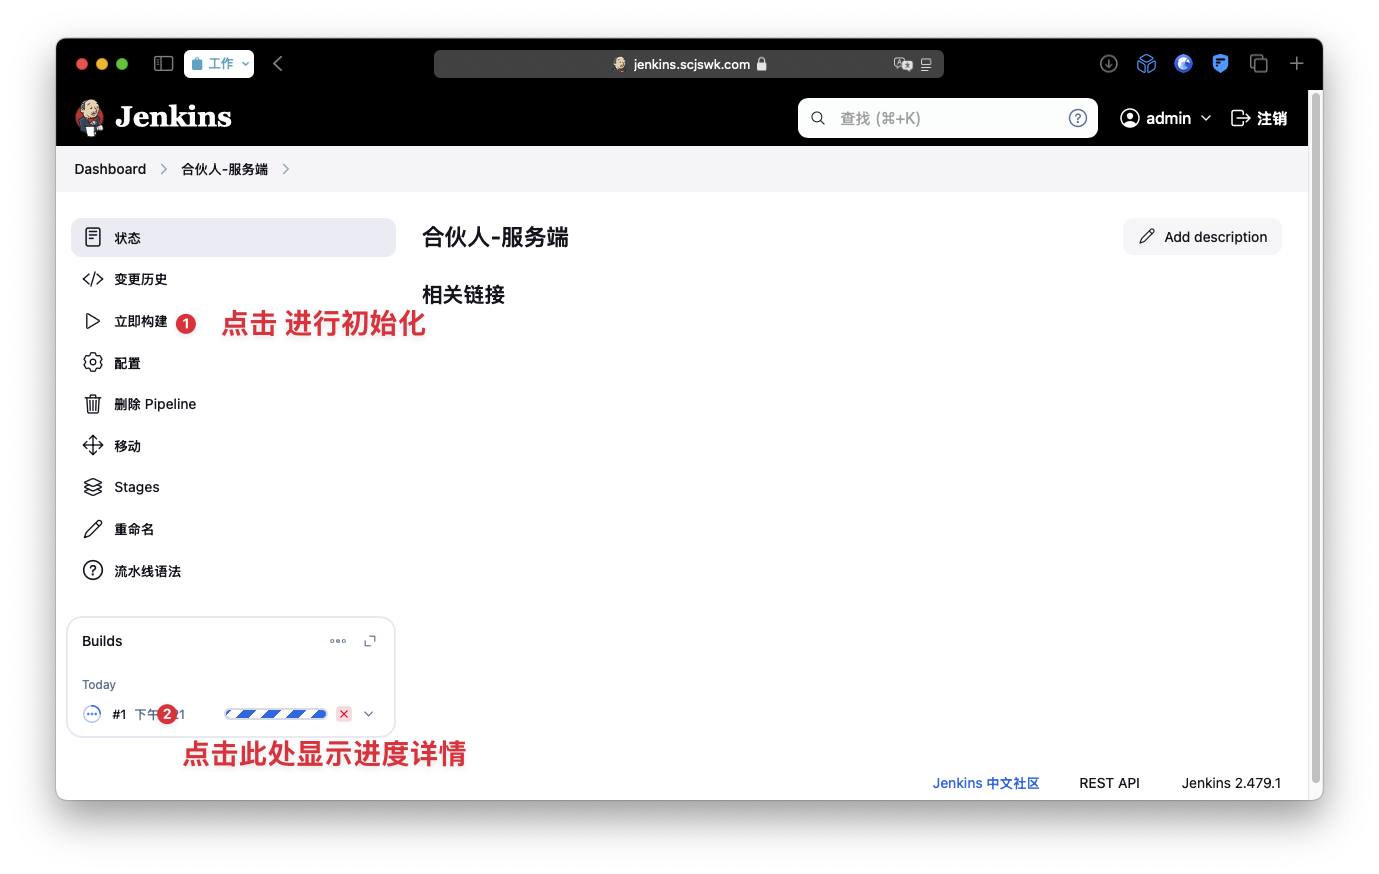Click the build #1 progress bar
The height and width of the screenshot is (874, 1379).
coord(276,714)
